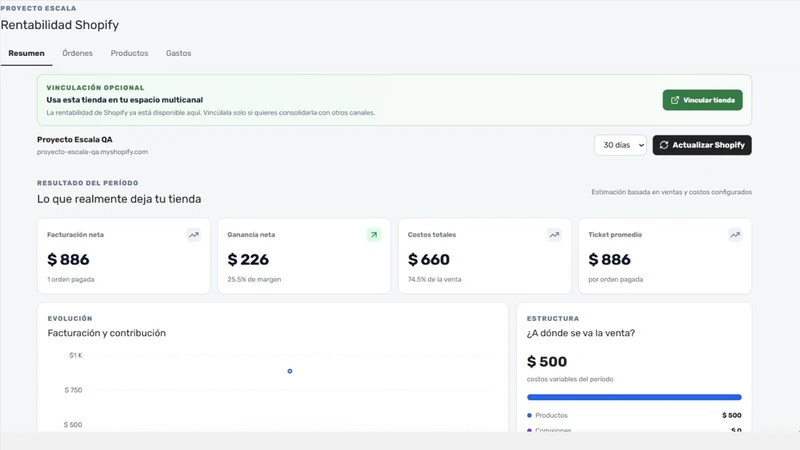This screenshot has width=800, height=450.
Task: Click the $ 886 Facturación neta value
Action: coord(68,260)
